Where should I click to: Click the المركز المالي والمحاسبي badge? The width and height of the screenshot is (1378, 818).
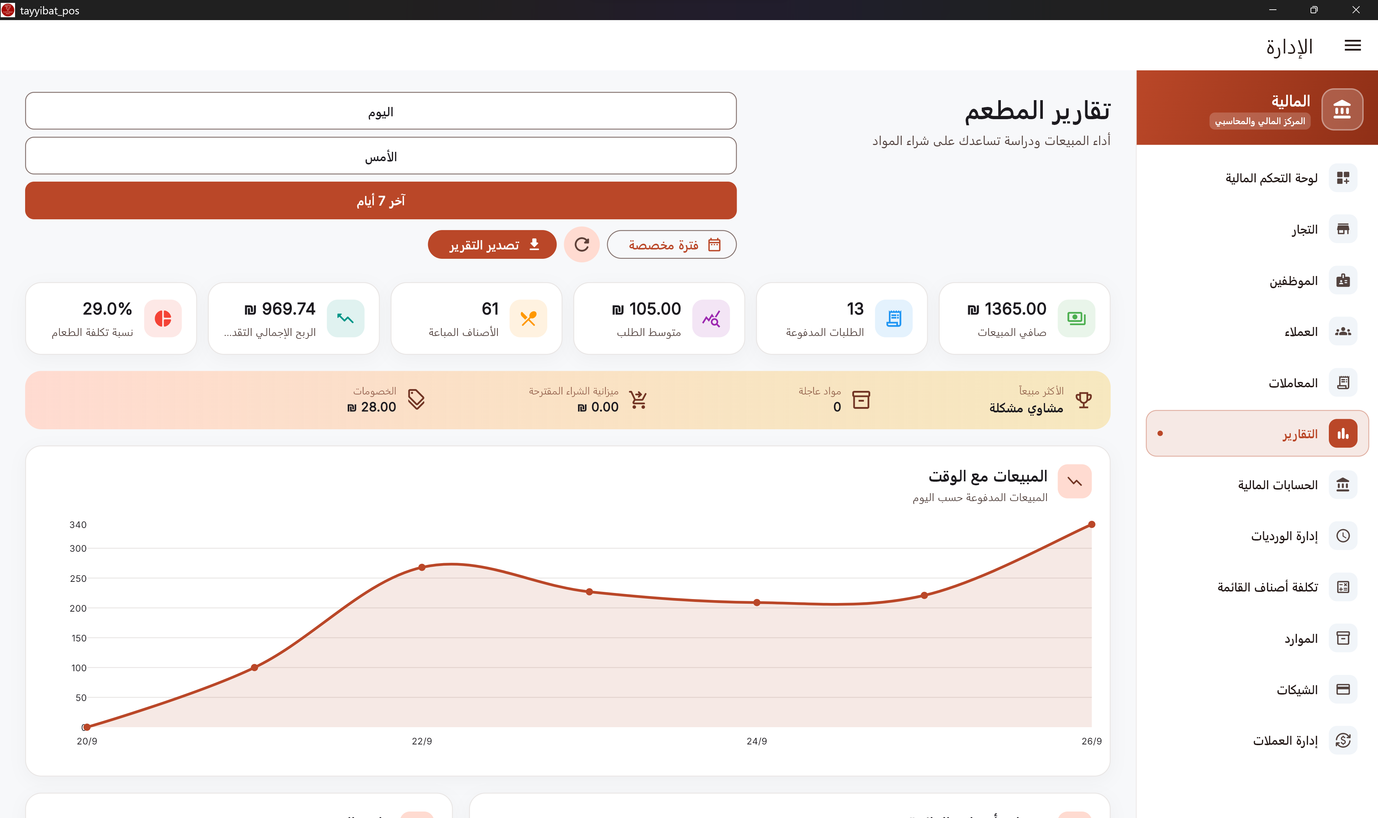(1260, 121)
